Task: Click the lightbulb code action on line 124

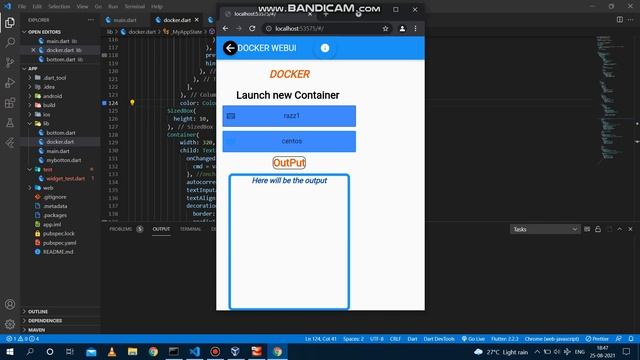Action: (132, 103)
